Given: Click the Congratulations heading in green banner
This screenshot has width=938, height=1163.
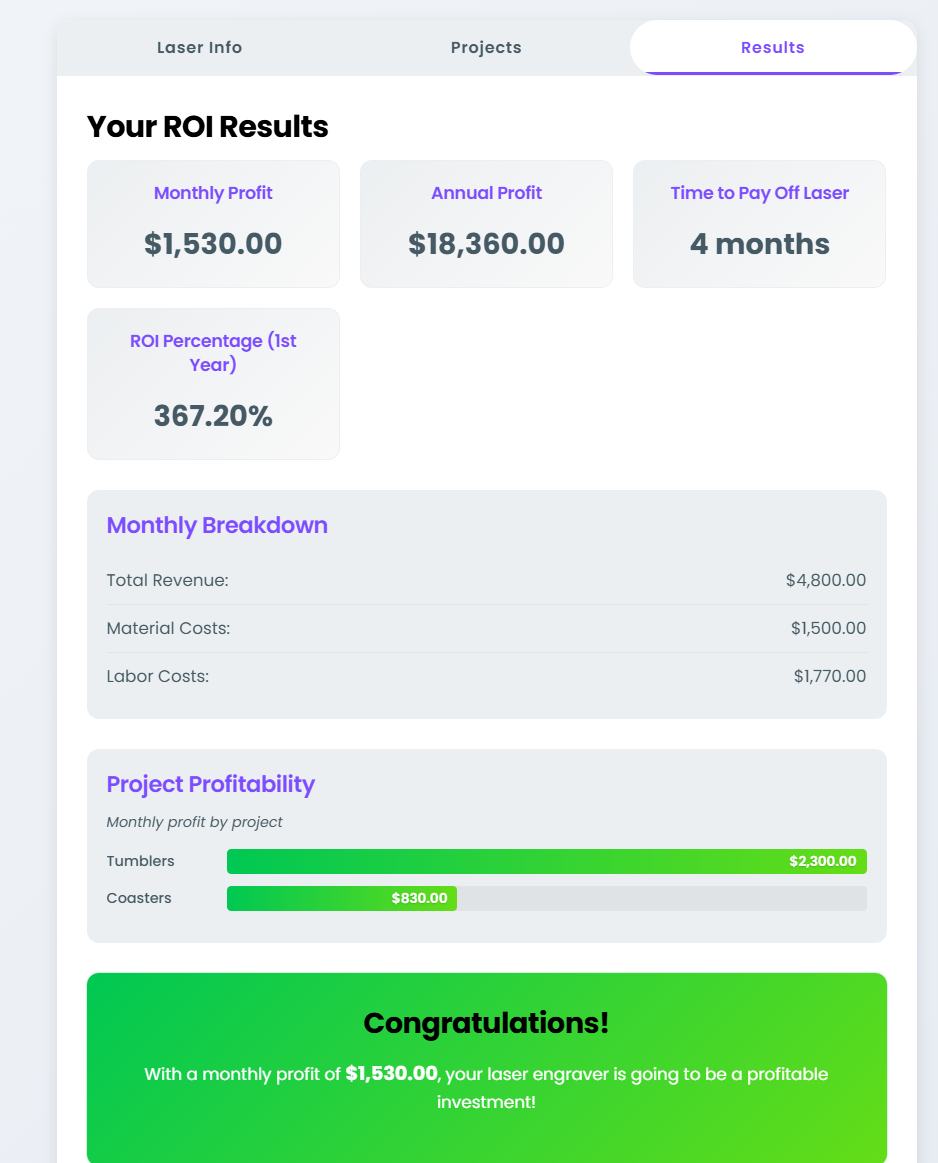Looking at the screenshot, I should 486,1023.
